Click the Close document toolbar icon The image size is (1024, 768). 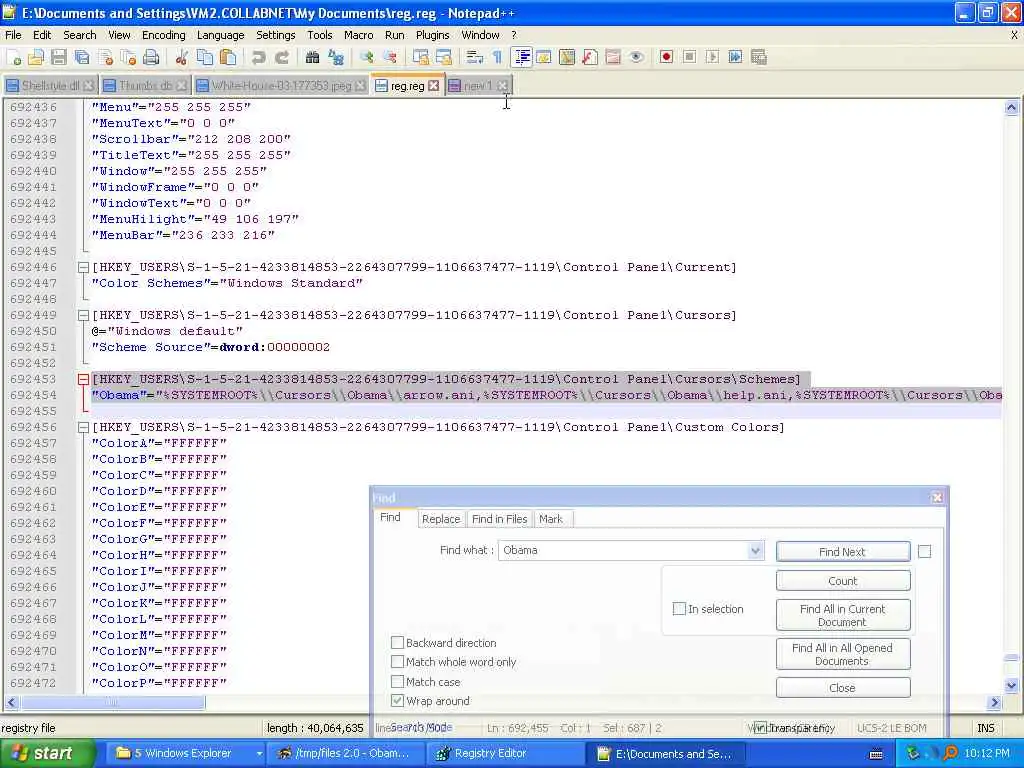[105, 57]
